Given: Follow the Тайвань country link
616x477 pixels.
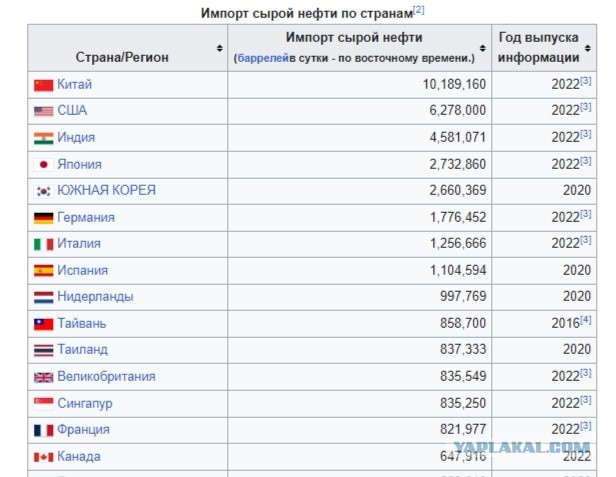Looking at the screenshot, I should tap(82, 324).
